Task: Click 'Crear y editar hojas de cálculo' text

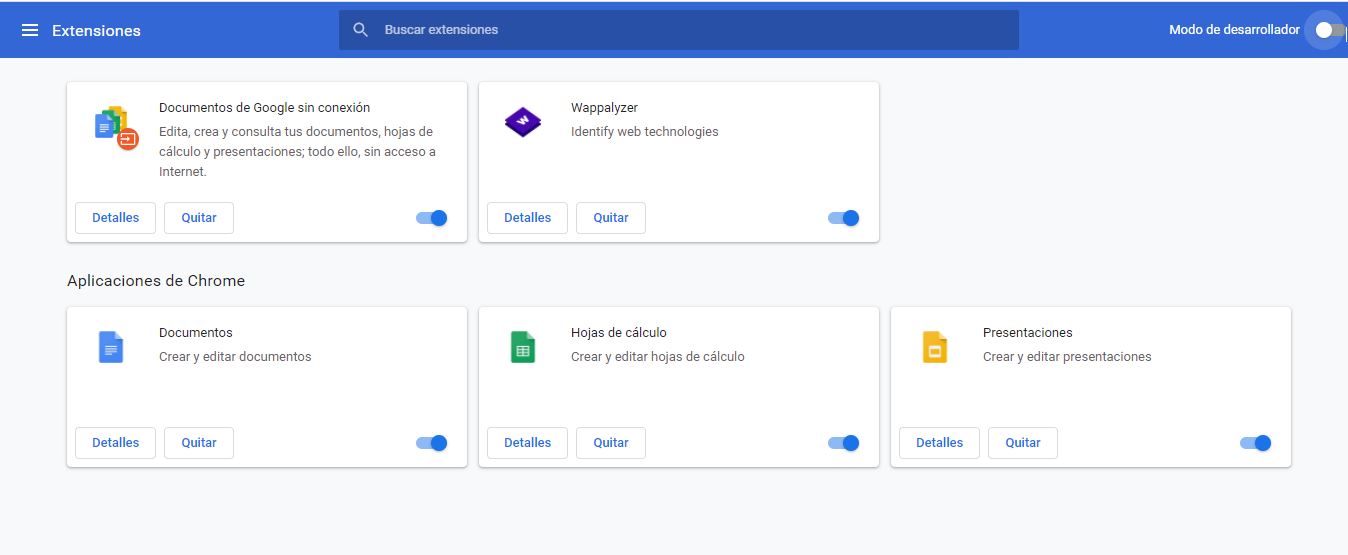Action: pos(658,356)
